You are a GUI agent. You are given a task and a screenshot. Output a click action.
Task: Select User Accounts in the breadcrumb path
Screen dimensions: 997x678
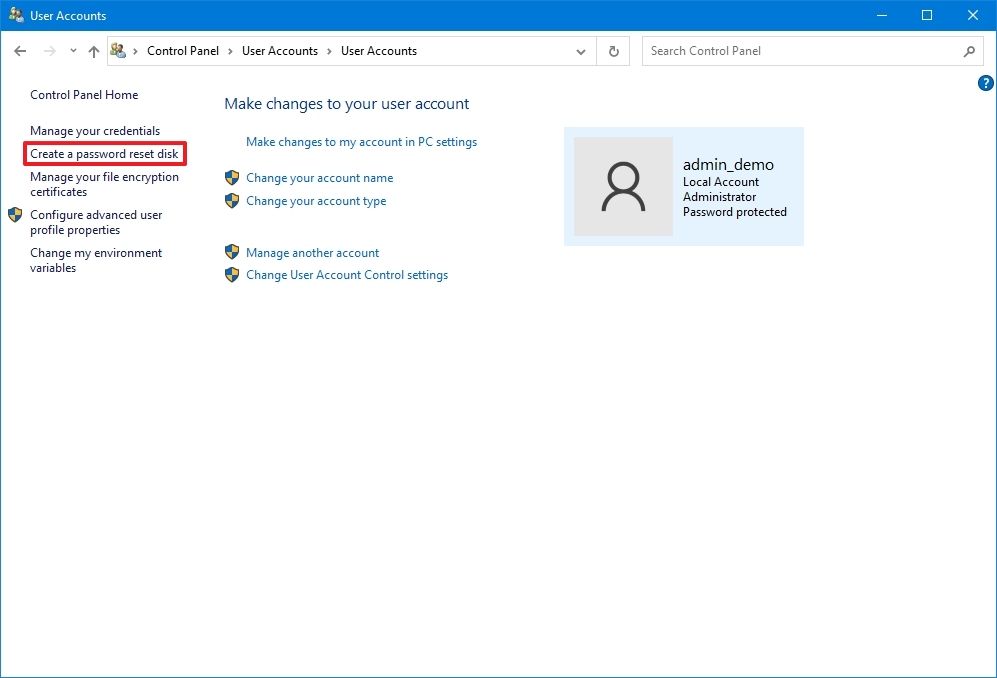(x=280, y=50)
